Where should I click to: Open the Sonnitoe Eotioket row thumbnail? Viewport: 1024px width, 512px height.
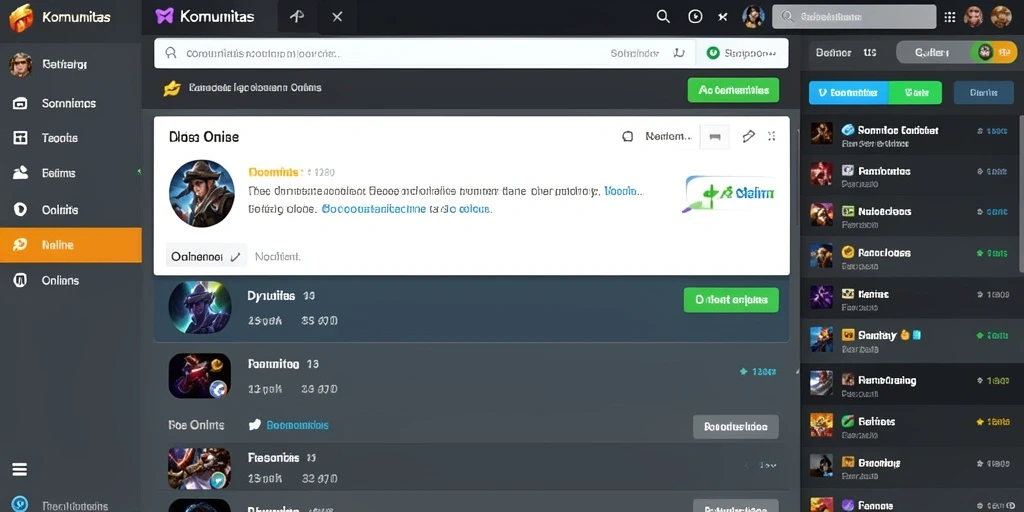click(x=822, y=133)
